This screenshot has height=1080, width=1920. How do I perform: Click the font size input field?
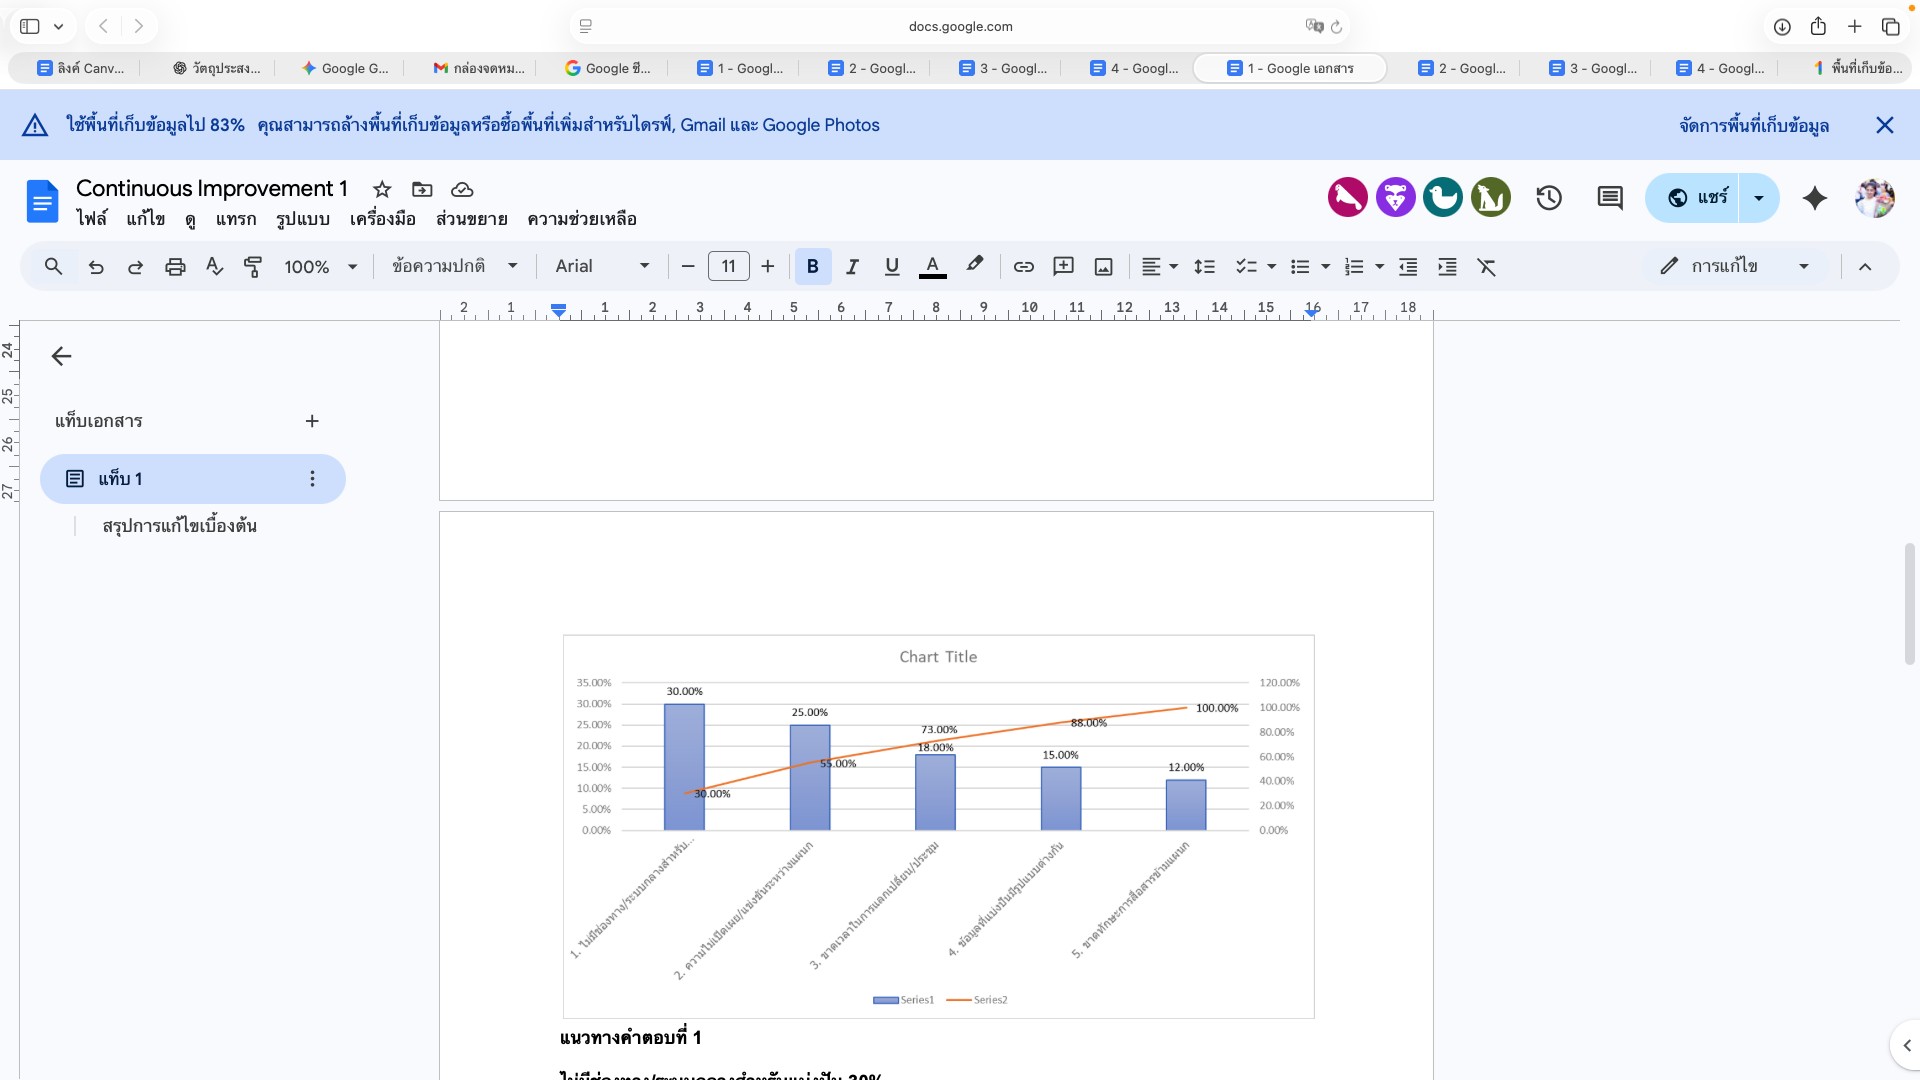(x=728, y=267)
